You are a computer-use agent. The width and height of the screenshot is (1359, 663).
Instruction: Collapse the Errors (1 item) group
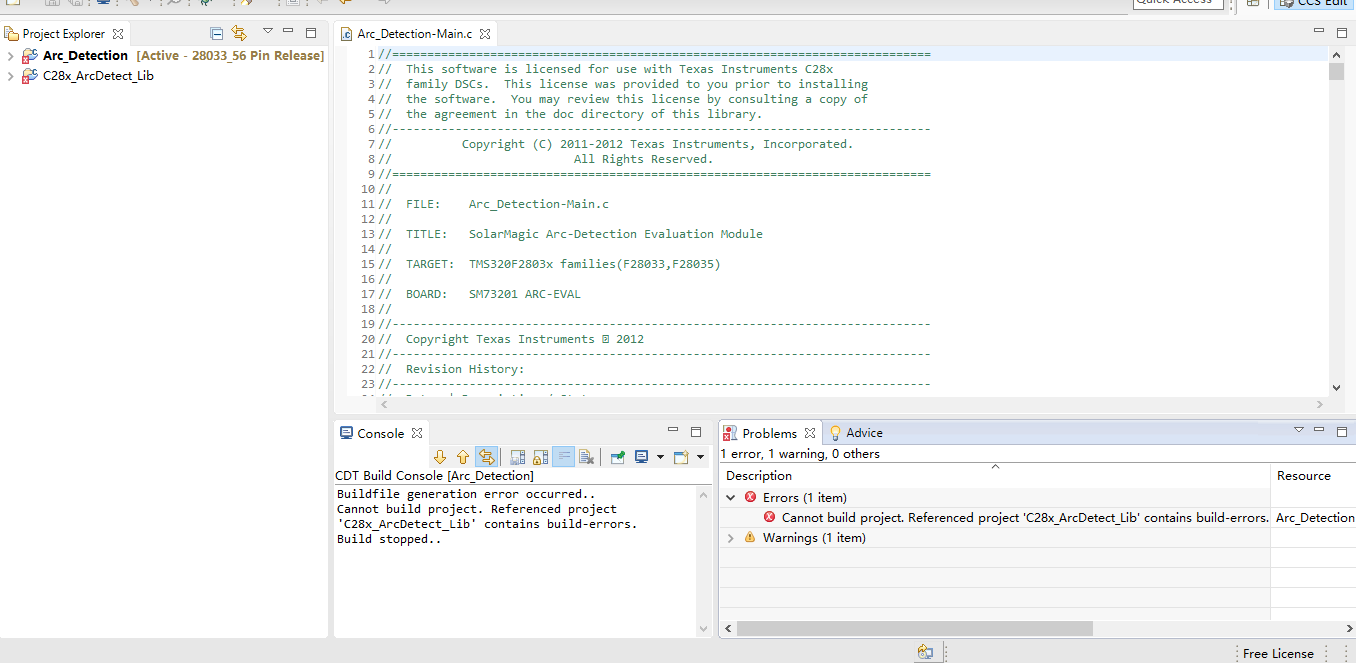pos(731,497)
